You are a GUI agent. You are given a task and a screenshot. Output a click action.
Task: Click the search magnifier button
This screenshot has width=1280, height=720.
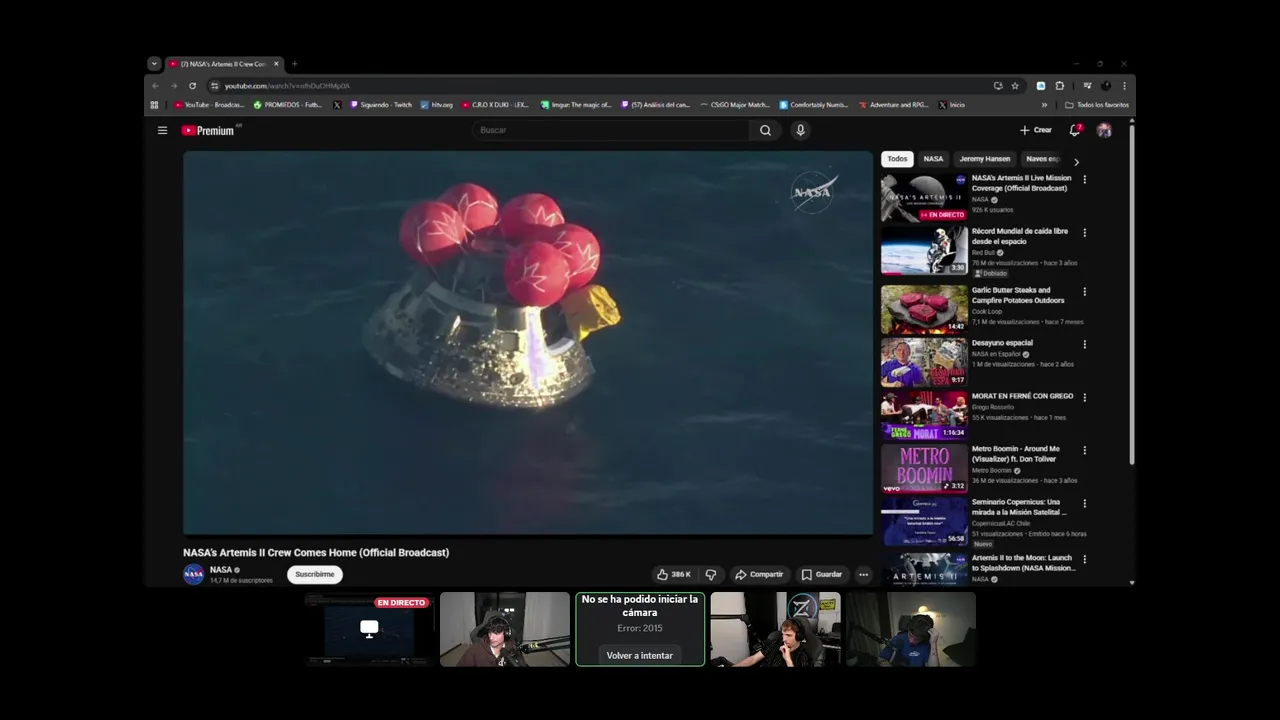click(765, 130)
